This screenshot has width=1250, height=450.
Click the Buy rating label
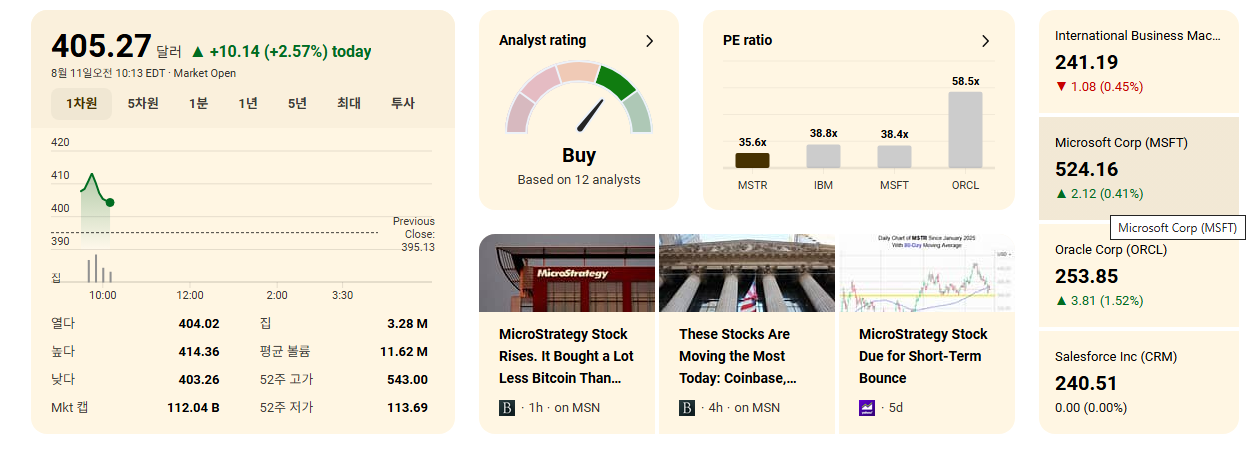(579, 155)
